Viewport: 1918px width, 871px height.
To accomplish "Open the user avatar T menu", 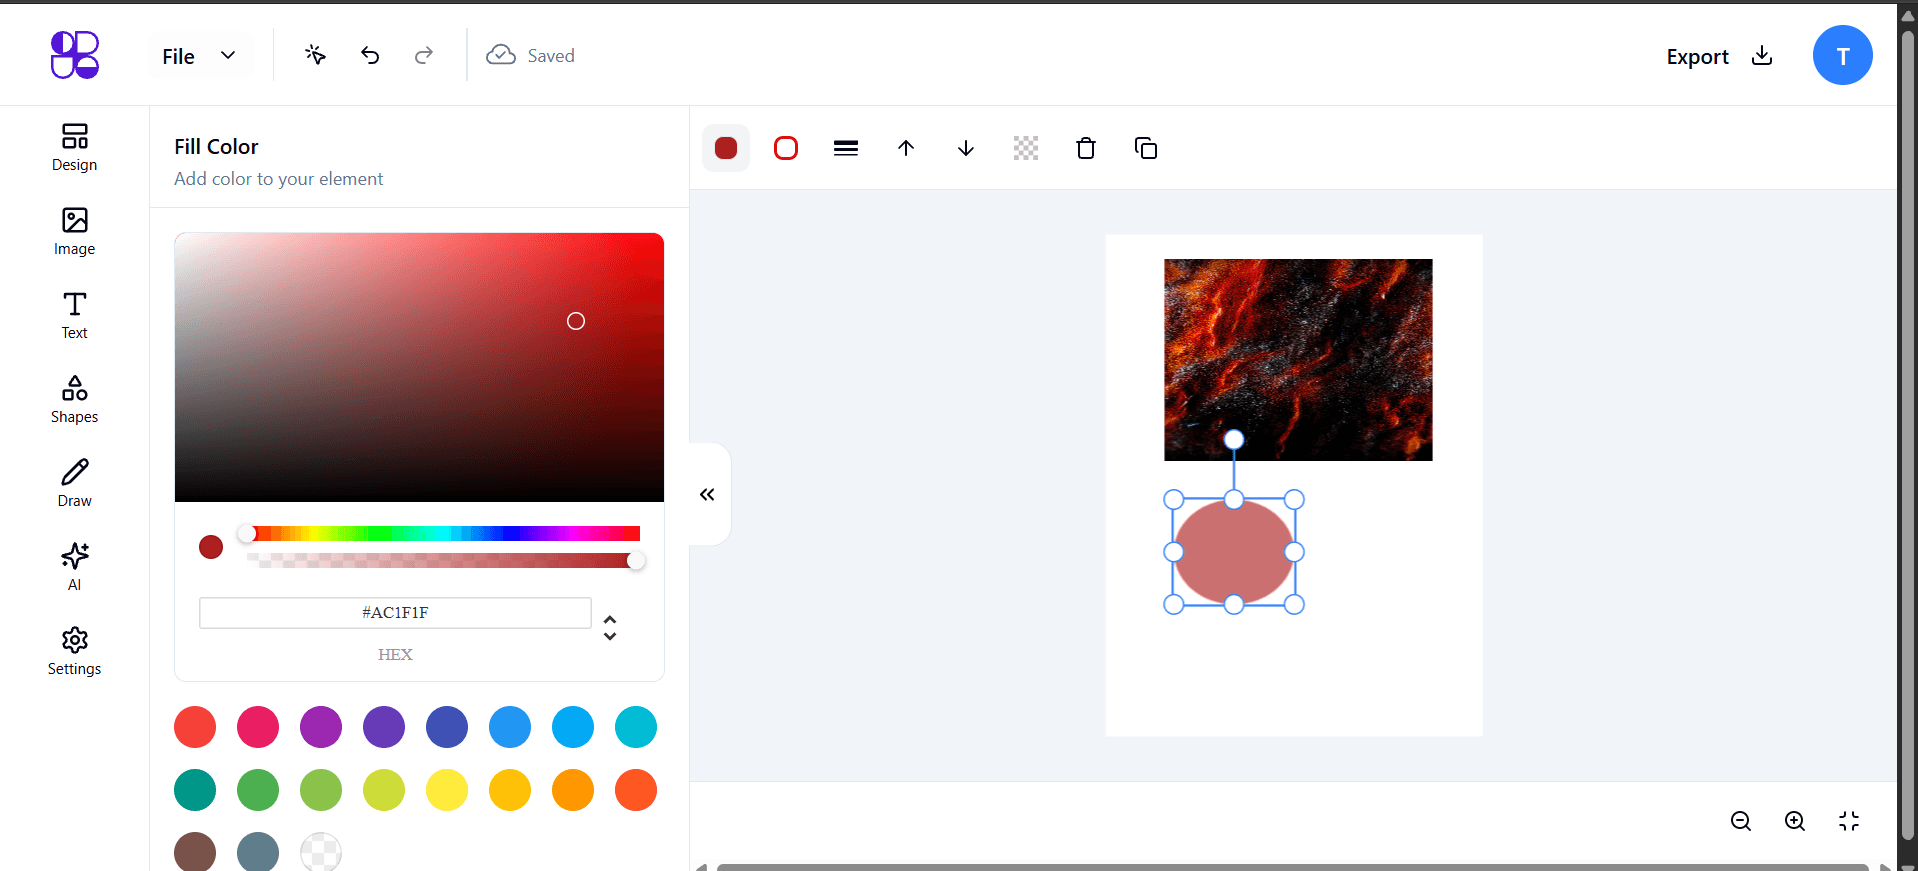I will [x=1842, y=55].
